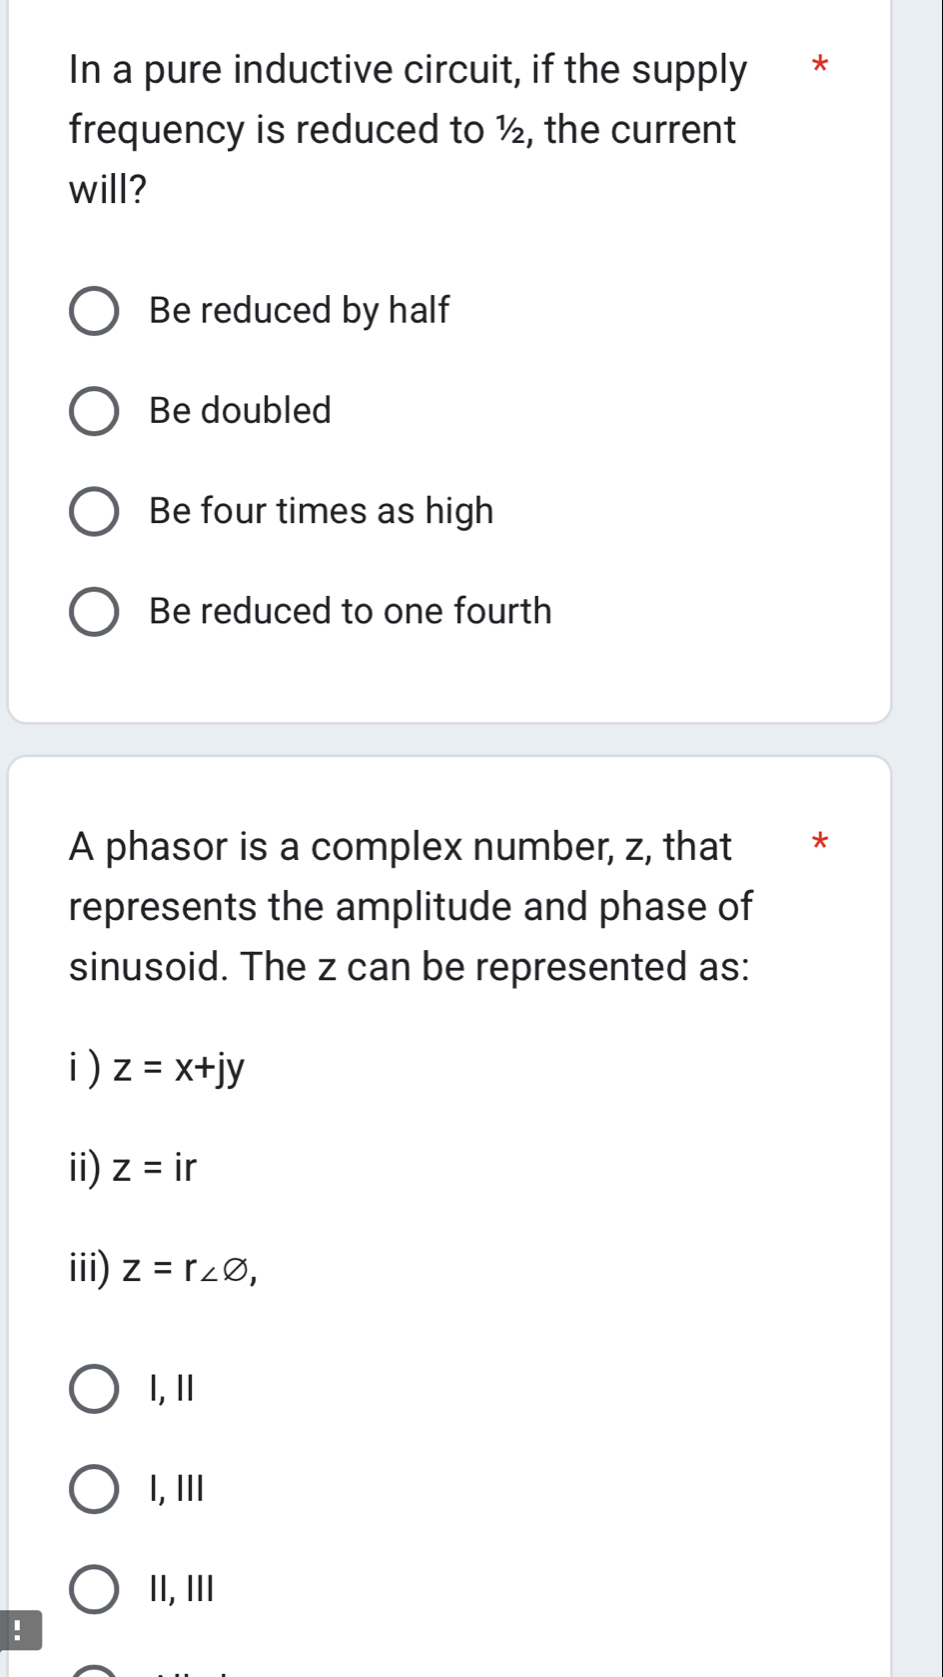Click the "Be doubled" label text

tap(240, 411)
